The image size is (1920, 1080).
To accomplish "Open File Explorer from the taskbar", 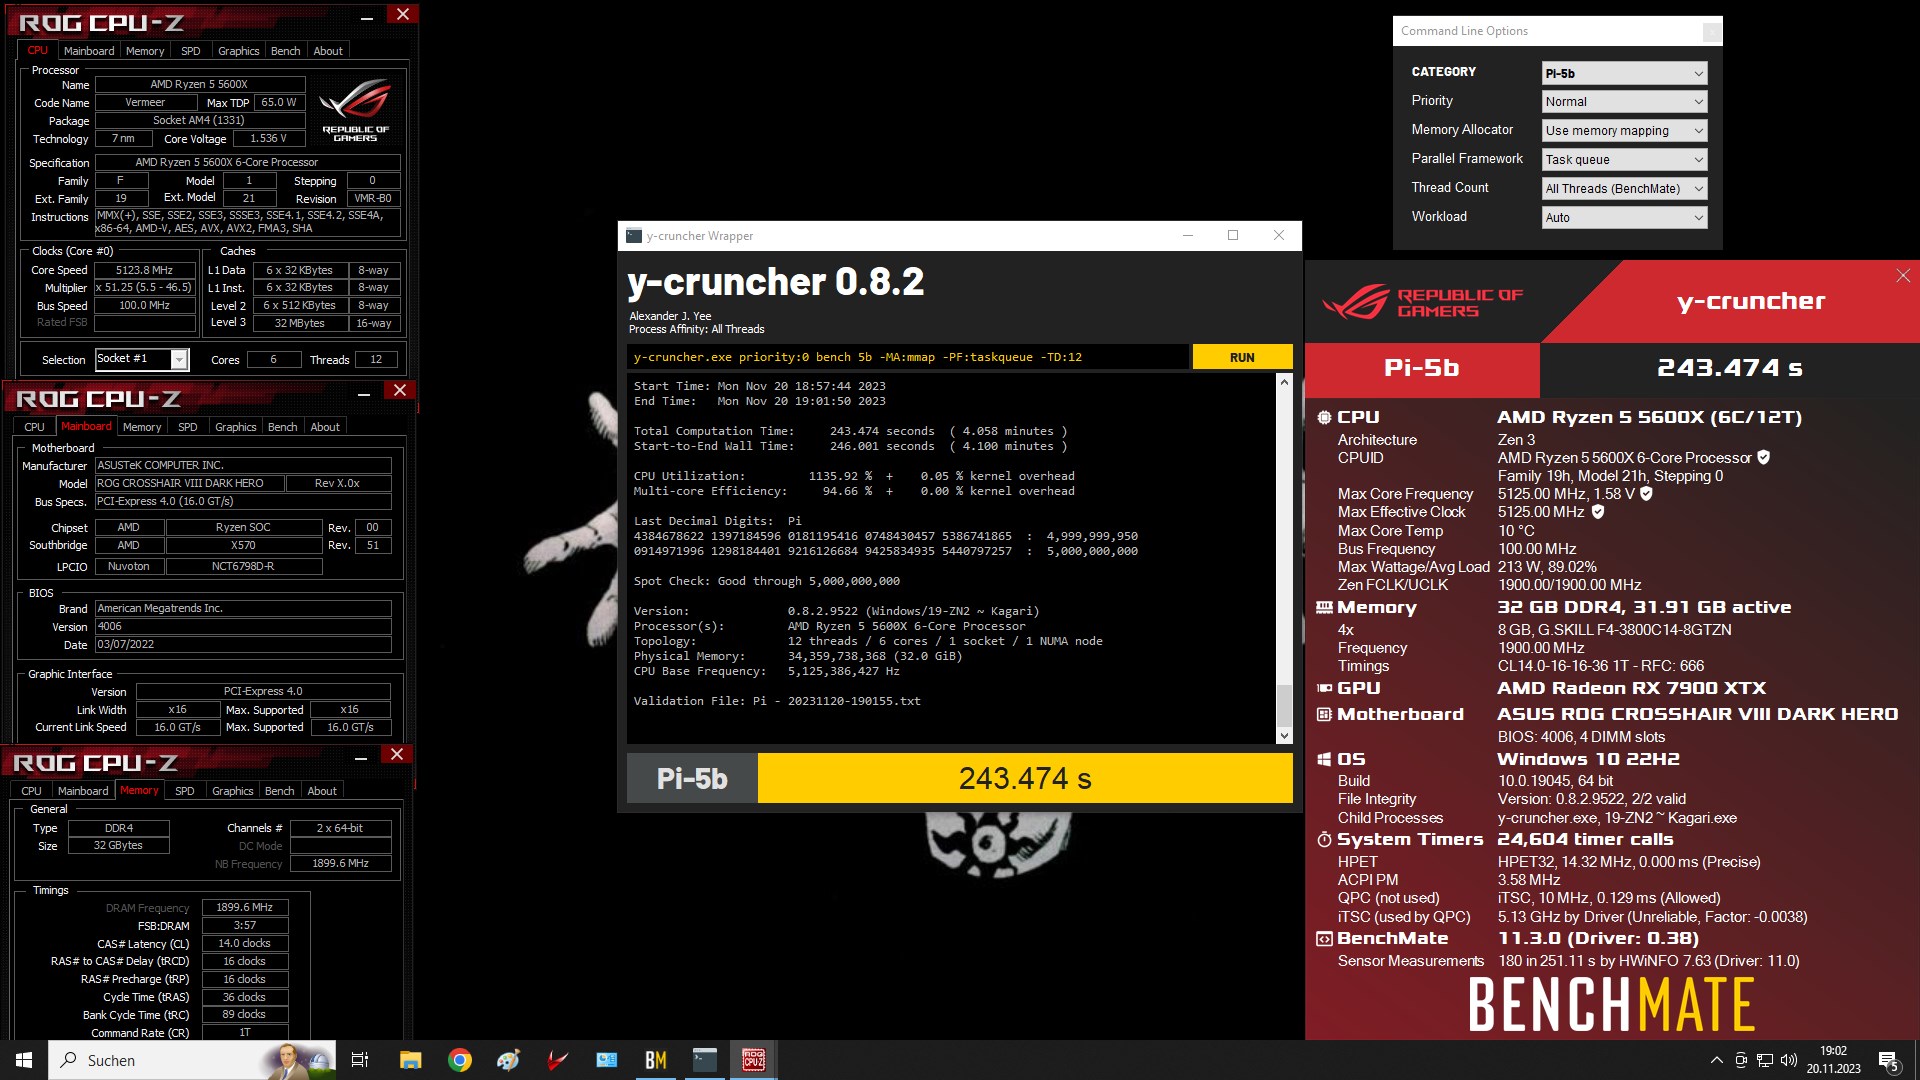I will (410, 1060).
